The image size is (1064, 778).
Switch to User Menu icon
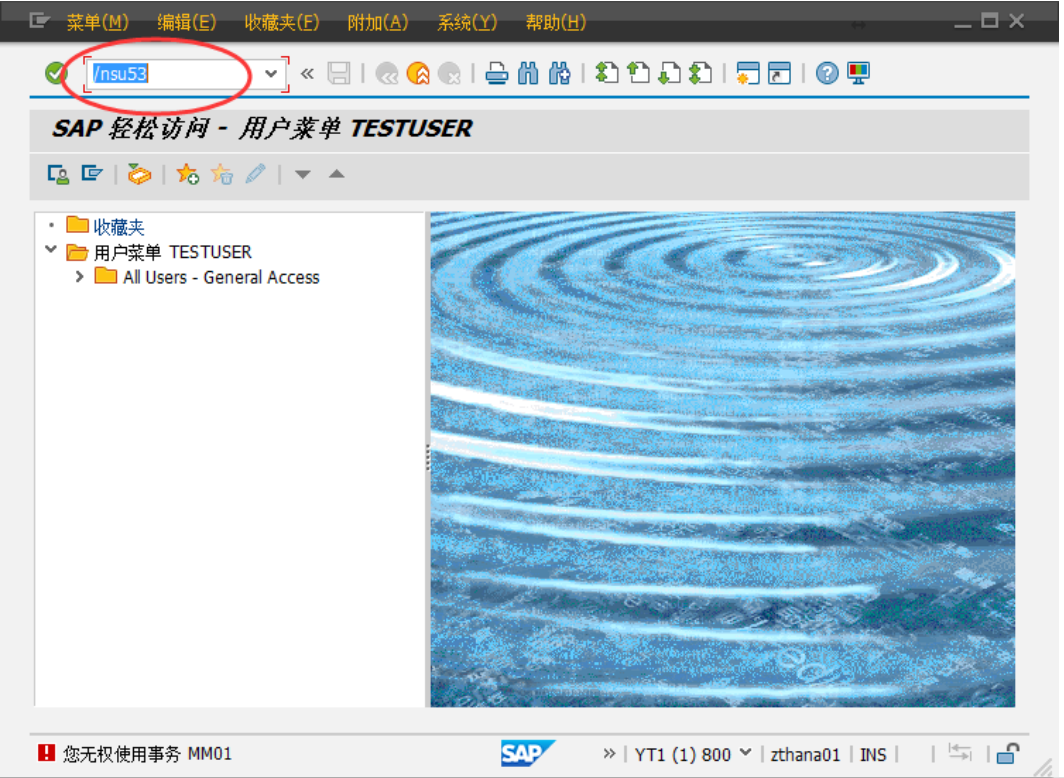click(x=58, y=174)
